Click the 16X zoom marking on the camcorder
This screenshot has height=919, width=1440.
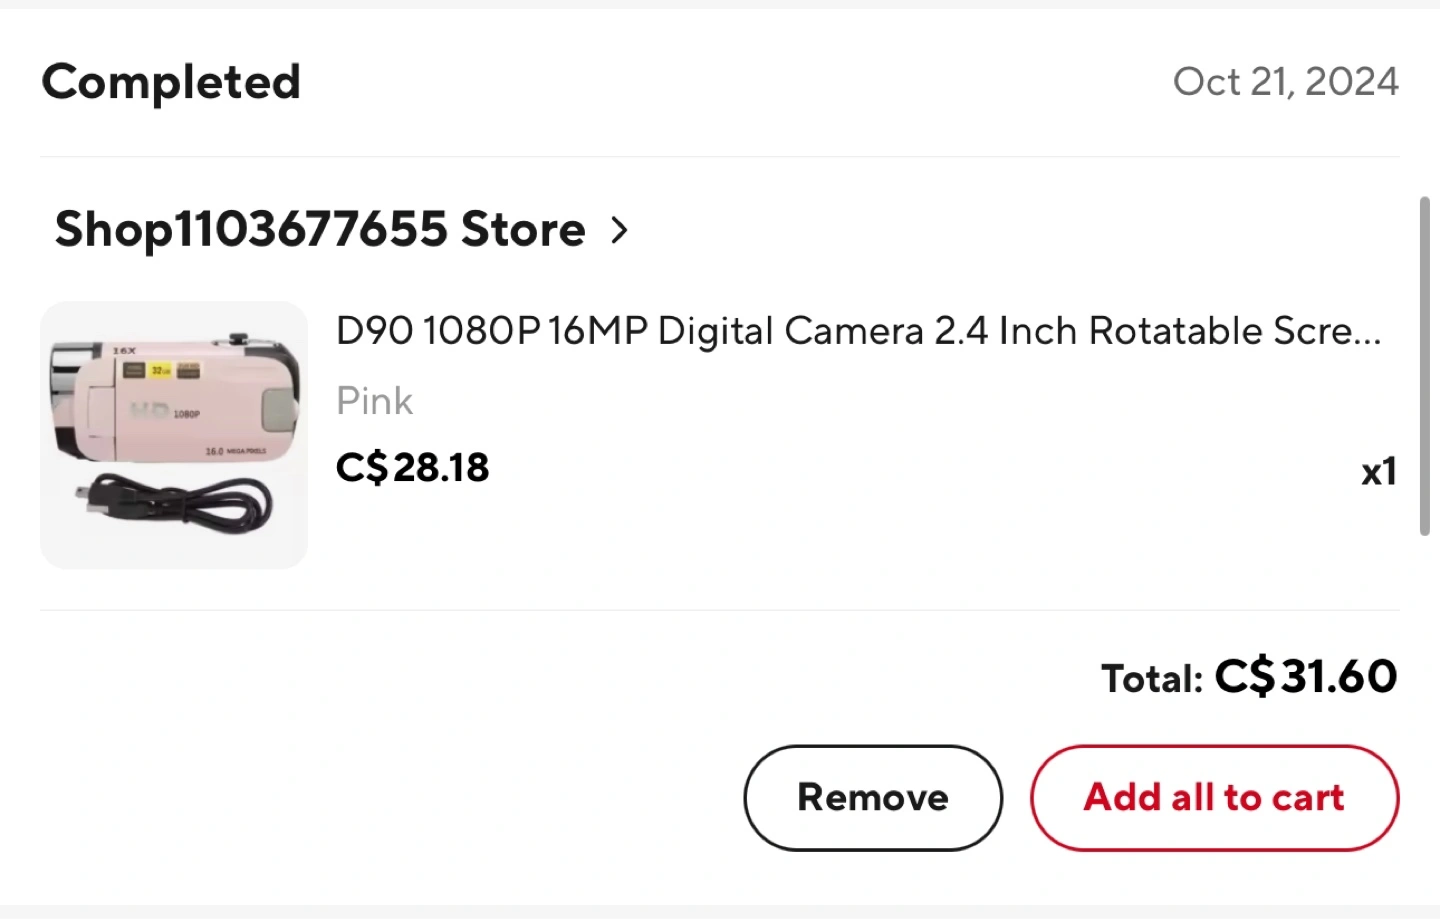124,351
